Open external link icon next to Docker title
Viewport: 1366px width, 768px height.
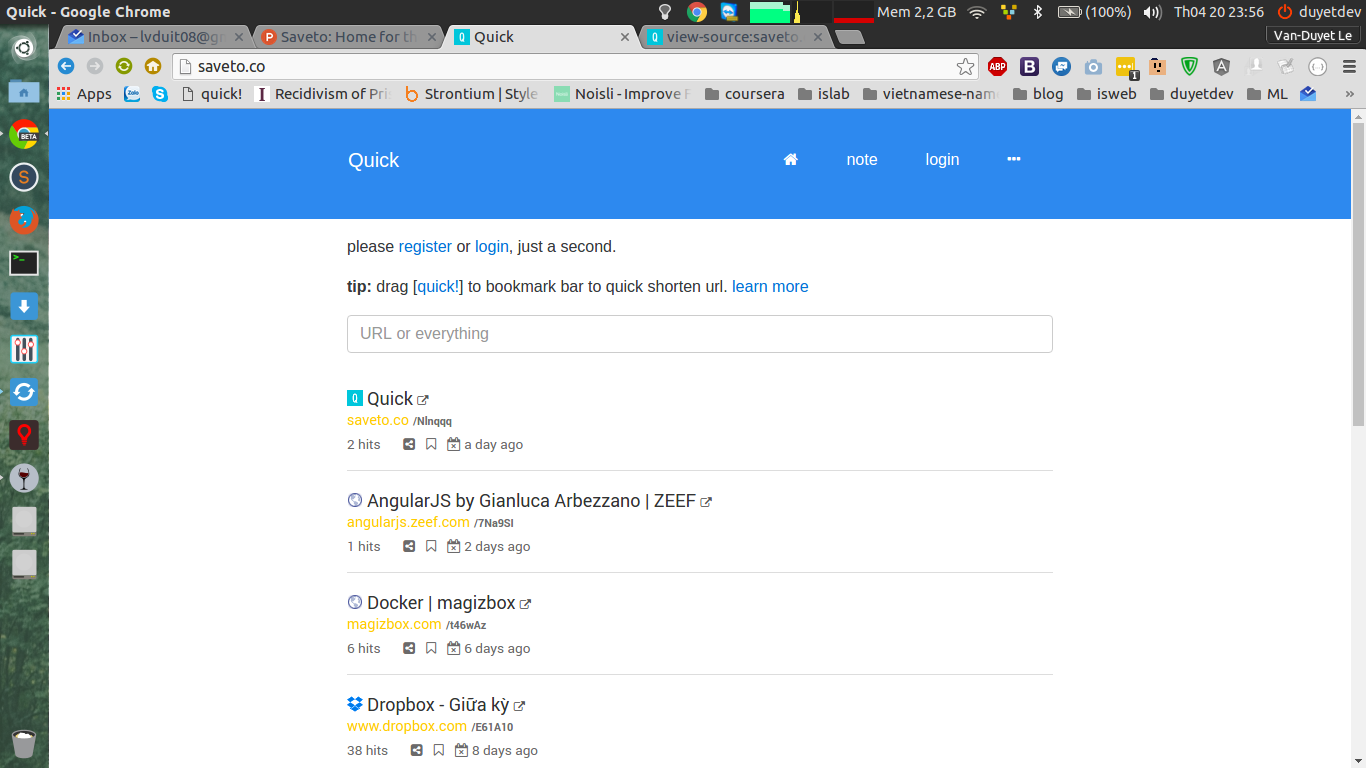[x=525, y=604]
